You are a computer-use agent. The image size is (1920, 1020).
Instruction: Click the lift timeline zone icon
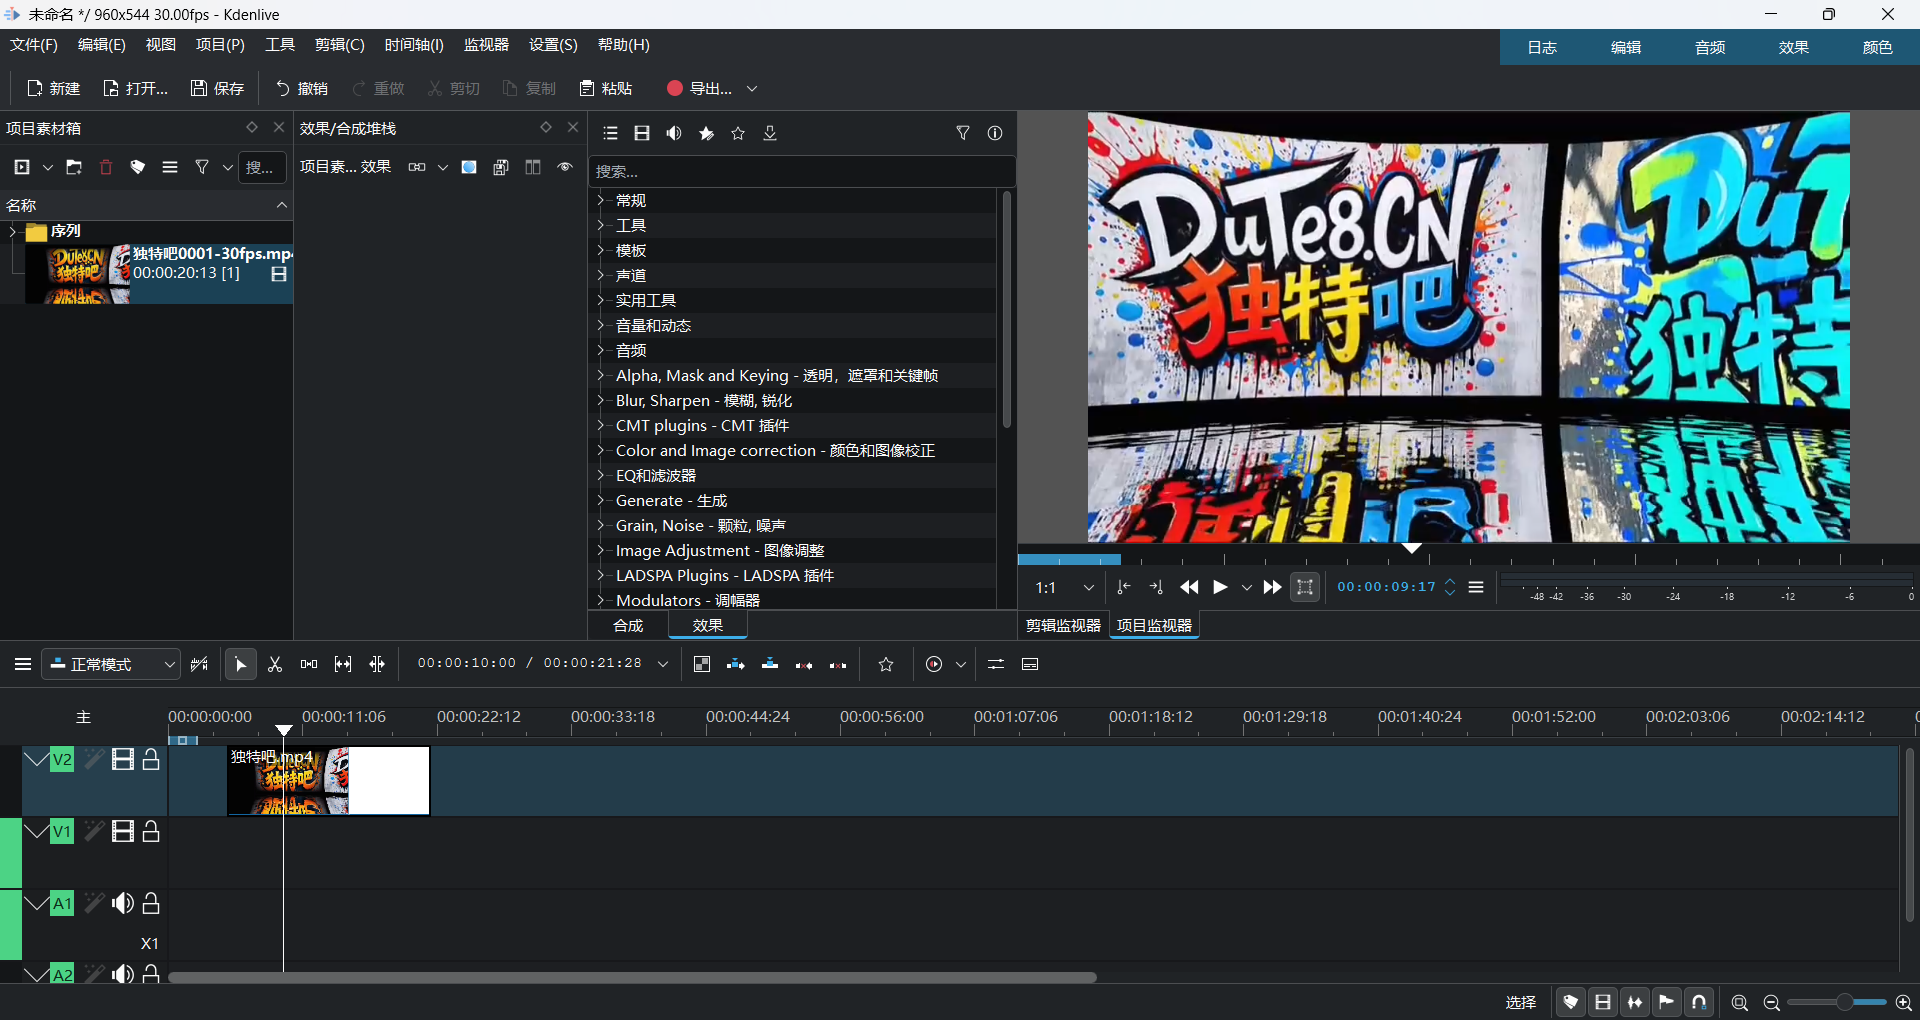pos(838,664)
